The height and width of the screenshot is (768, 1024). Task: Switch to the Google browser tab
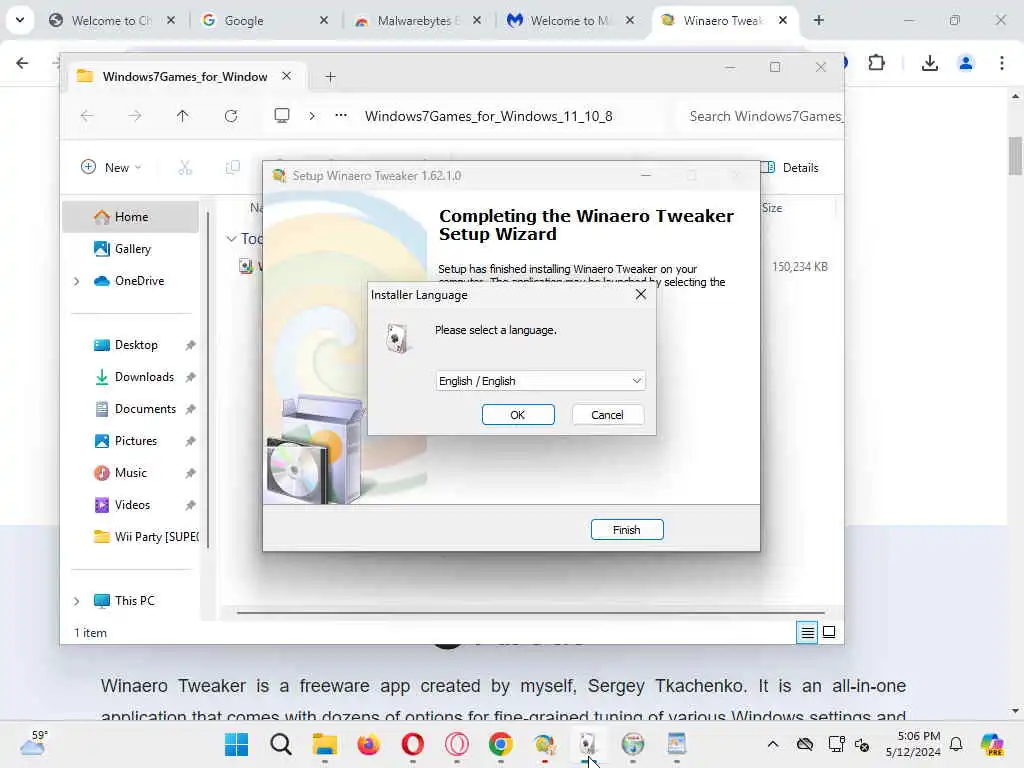[264, 20]
